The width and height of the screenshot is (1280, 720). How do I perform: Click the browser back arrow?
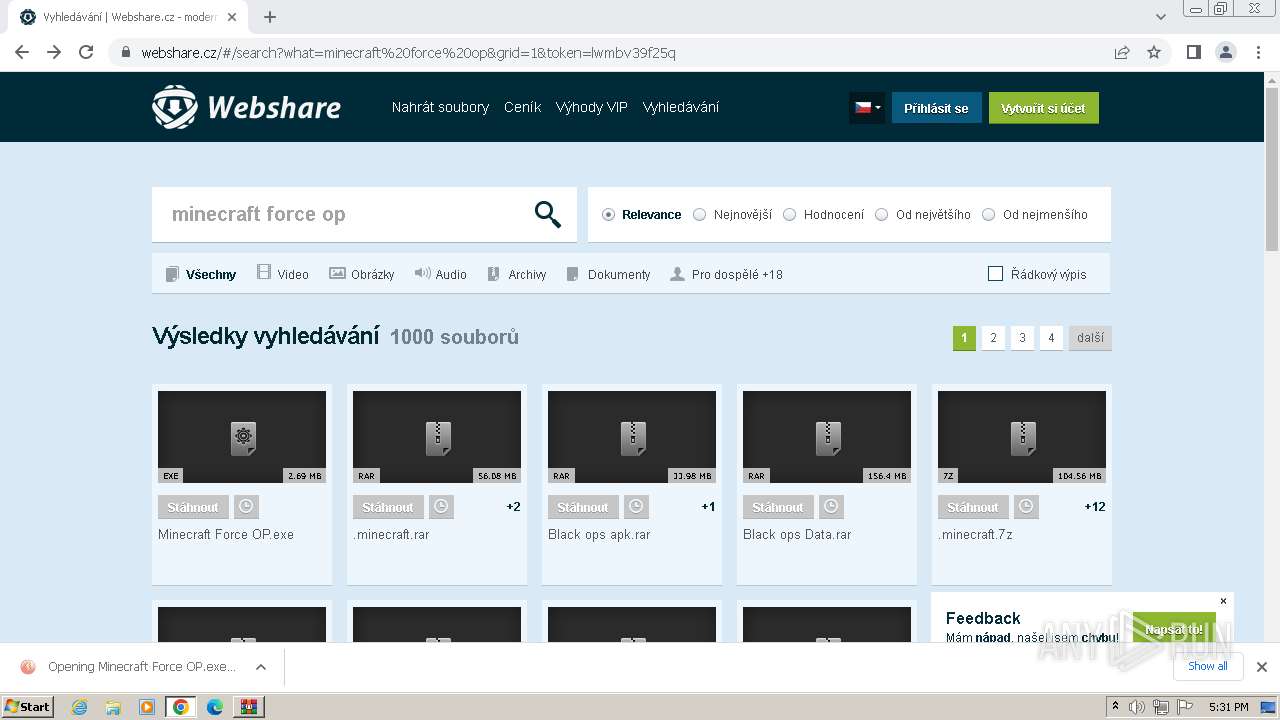coord(22,52)
